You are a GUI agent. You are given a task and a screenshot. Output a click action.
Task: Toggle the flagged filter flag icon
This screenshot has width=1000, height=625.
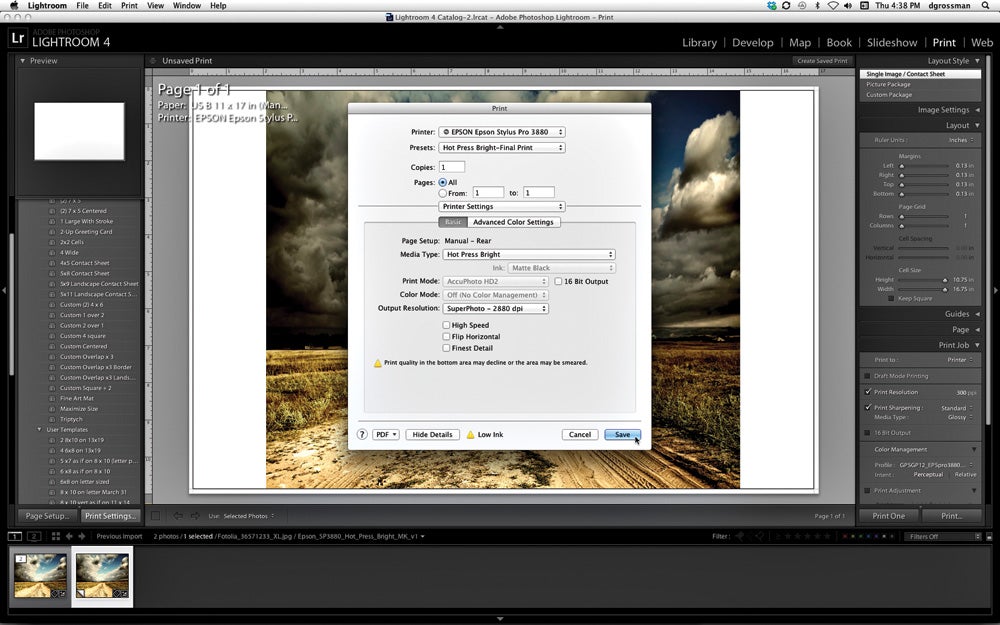pos(740,536)
